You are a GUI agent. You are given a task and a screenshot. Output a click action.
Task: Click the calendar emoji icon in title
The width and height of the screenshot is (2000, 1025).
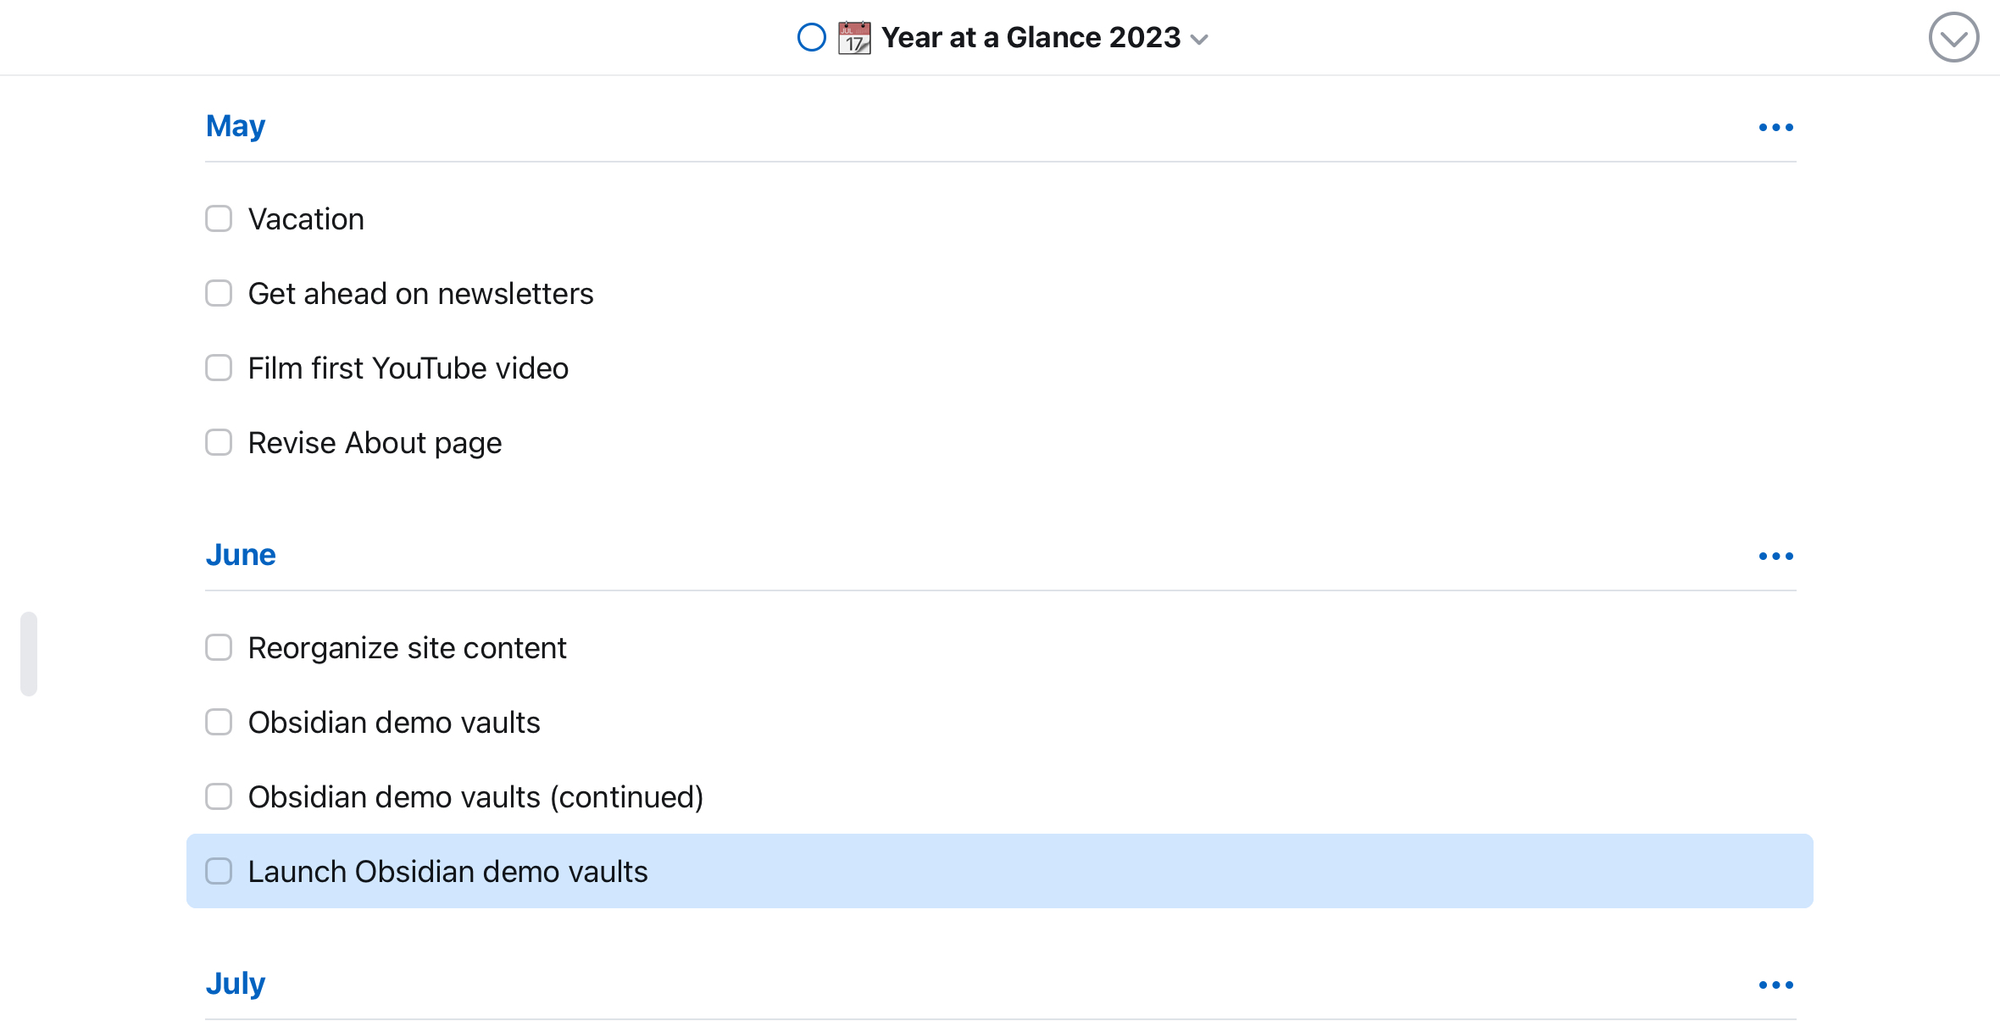[x=854, y=38]
